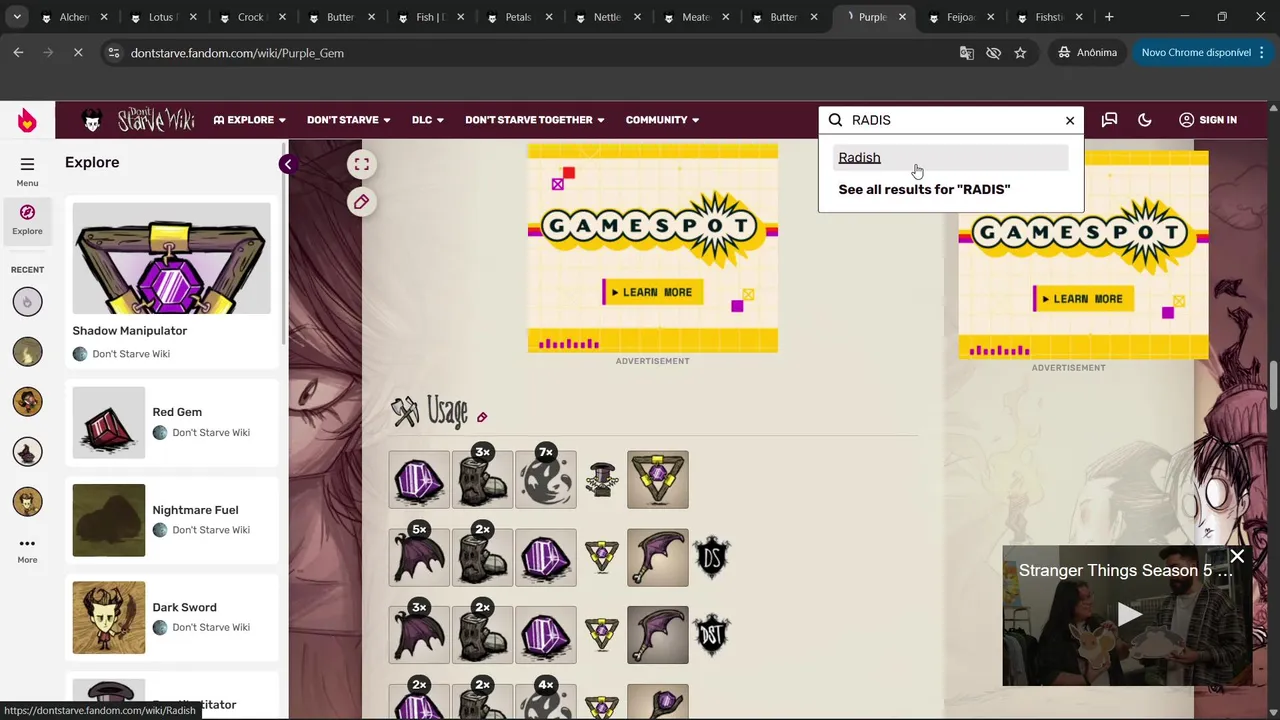This screenshot has height=720, width=1280.
Task: Open the discussions chat icon
Action: click(1109, 120)
